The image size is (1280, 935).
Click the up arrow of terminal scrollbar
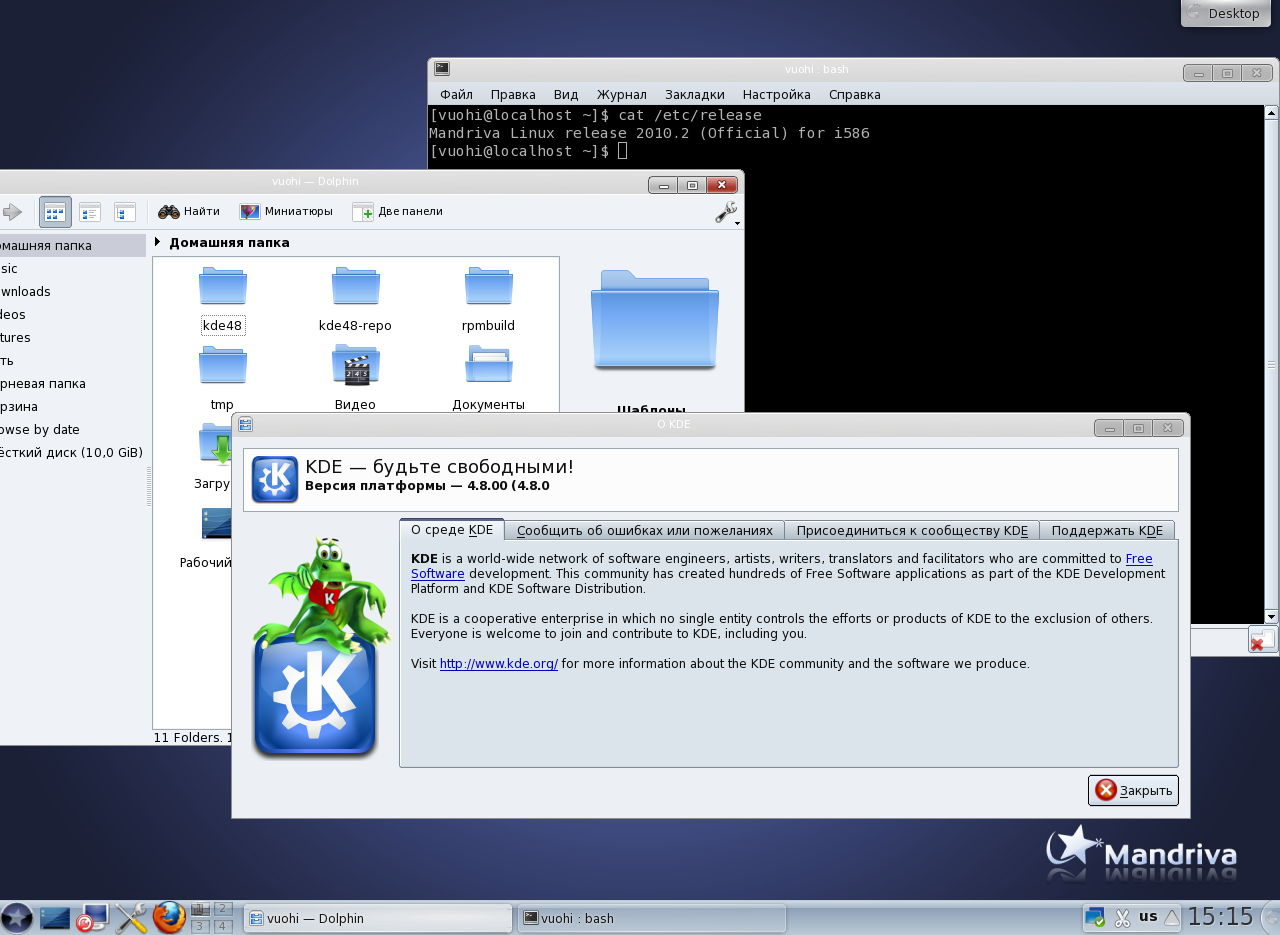click(1271, 112)
